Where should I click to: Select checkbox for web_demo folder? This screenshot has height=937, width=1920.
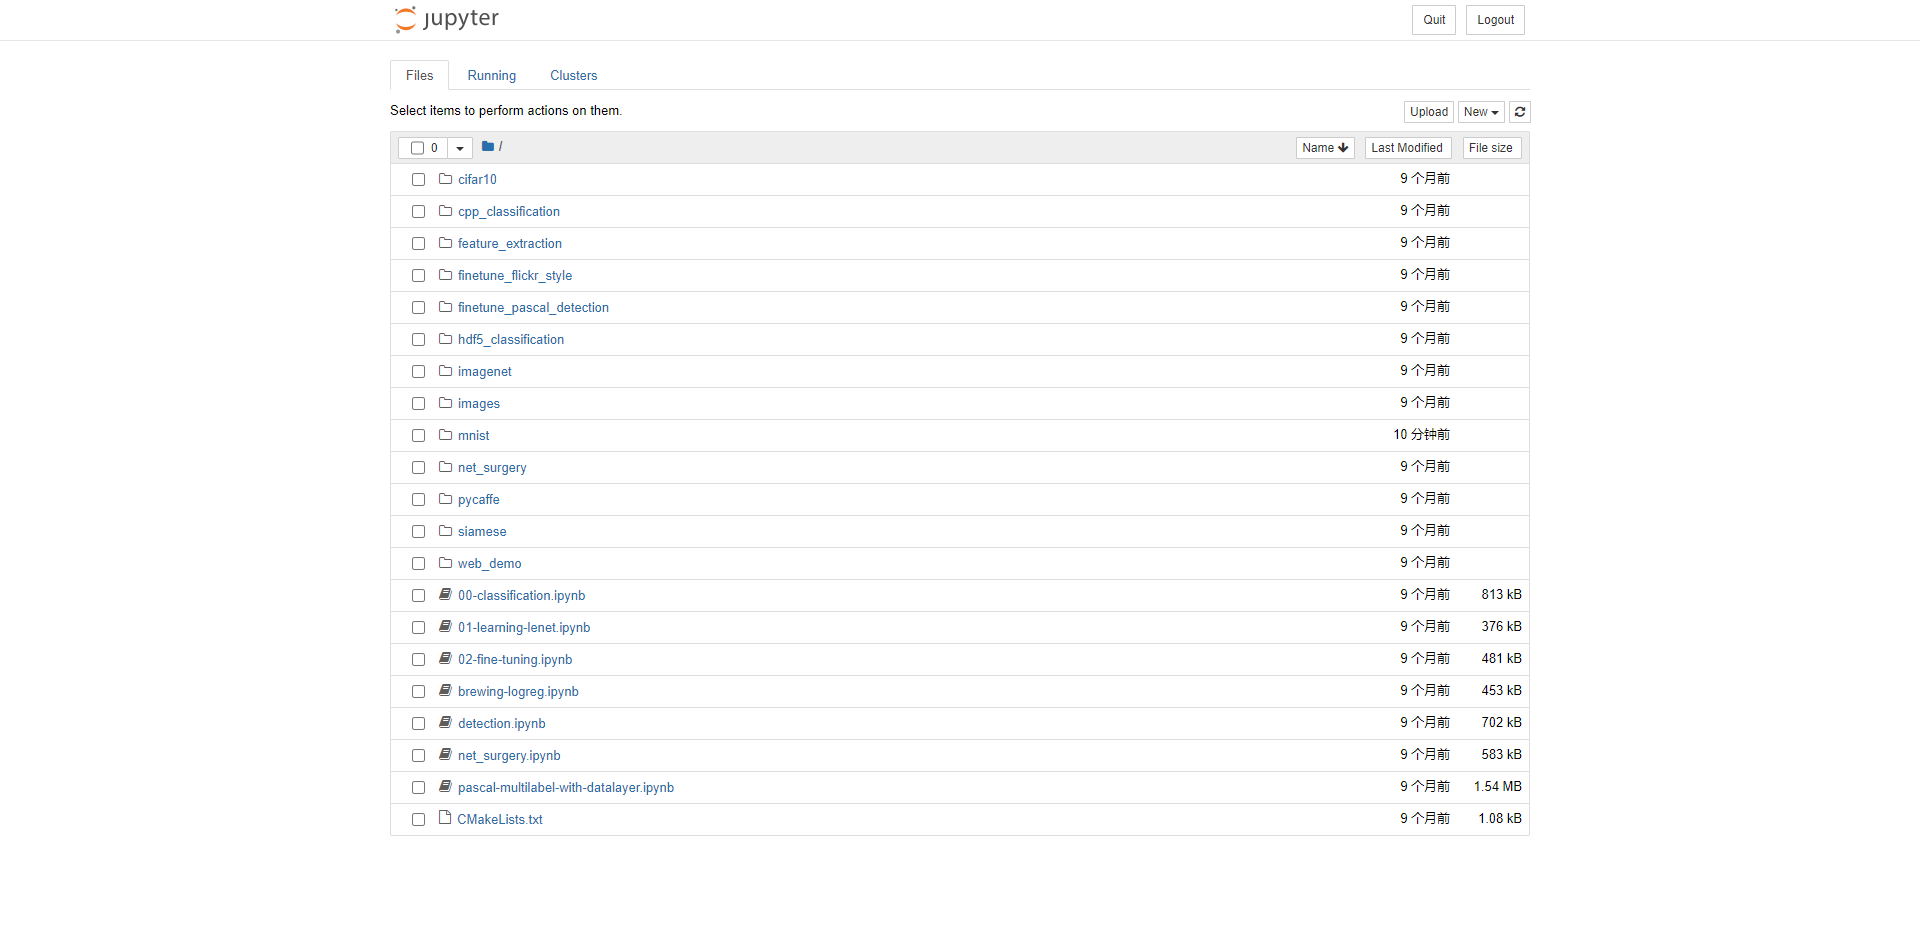point(418,564)
